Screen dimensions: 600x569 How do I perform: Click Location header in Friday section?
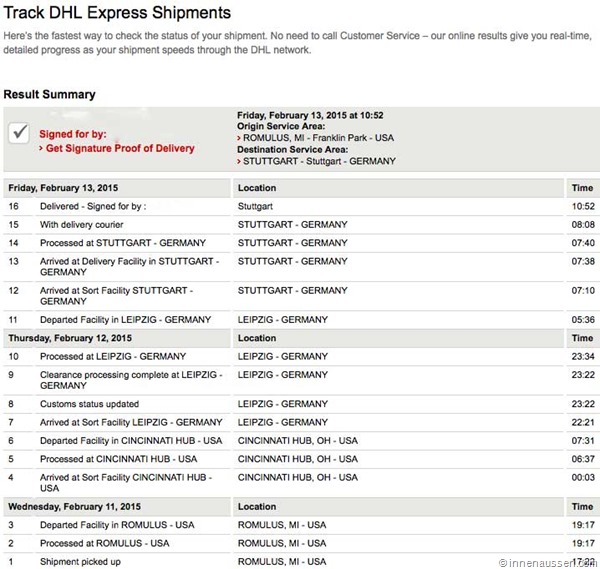257,188
